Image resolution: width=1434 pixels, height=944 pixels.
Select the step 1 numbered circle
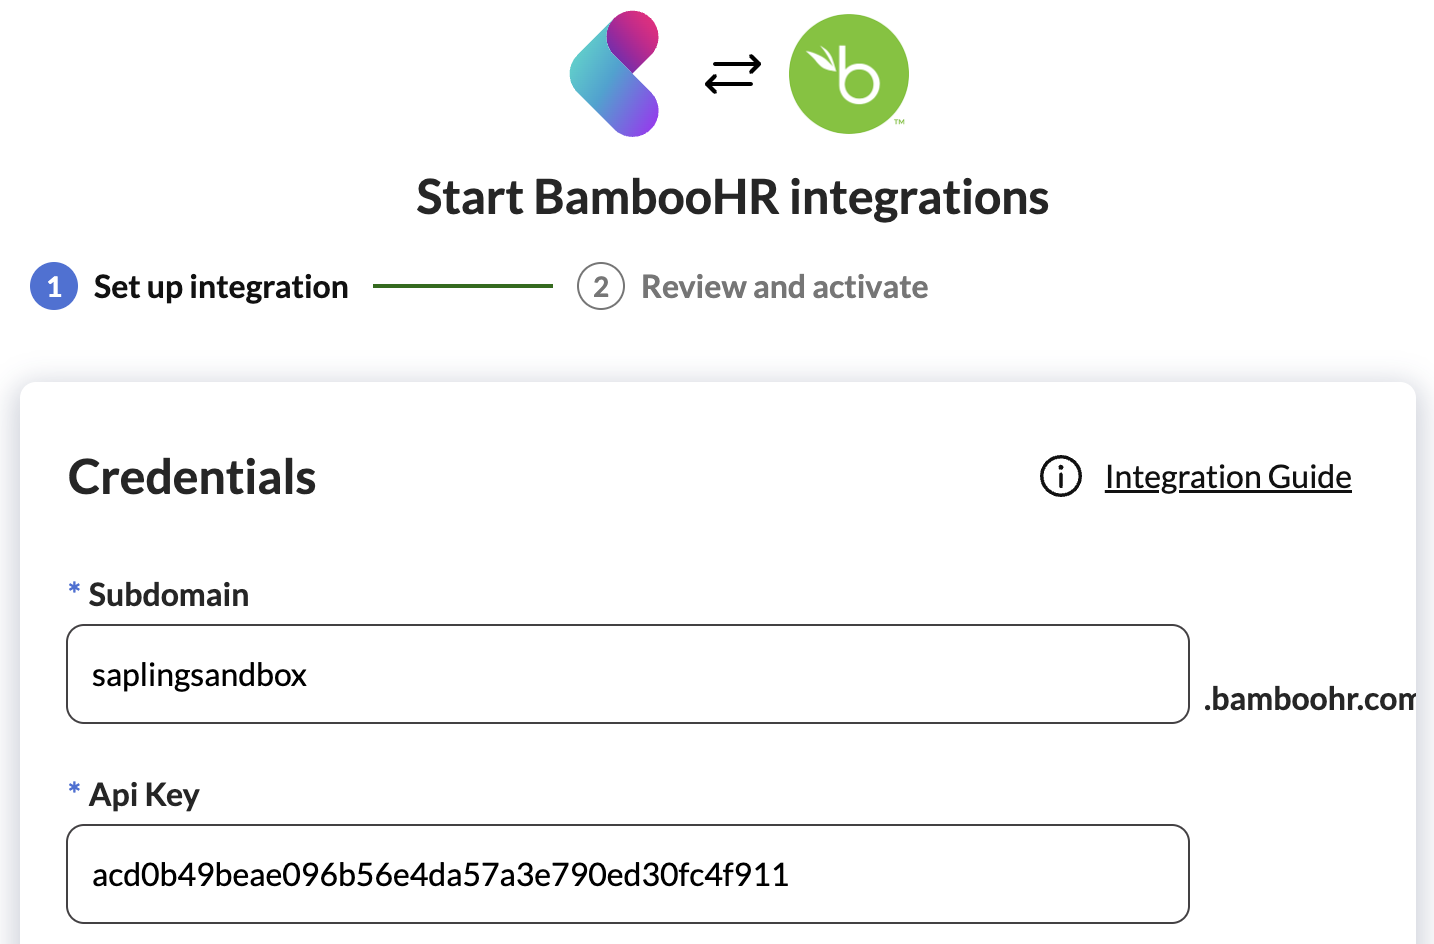tap(54, 286)
